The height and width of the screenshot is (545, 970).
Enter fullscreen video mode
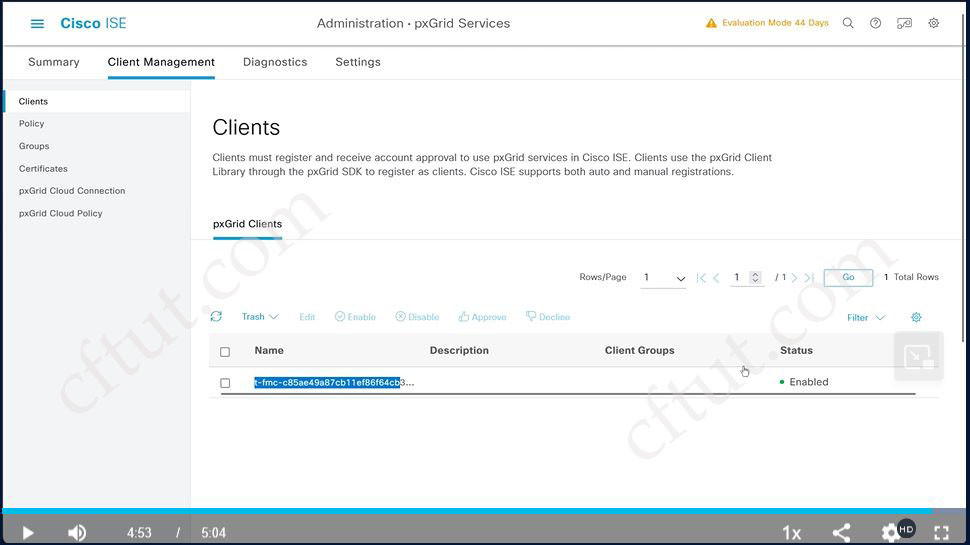coord(941,533)
